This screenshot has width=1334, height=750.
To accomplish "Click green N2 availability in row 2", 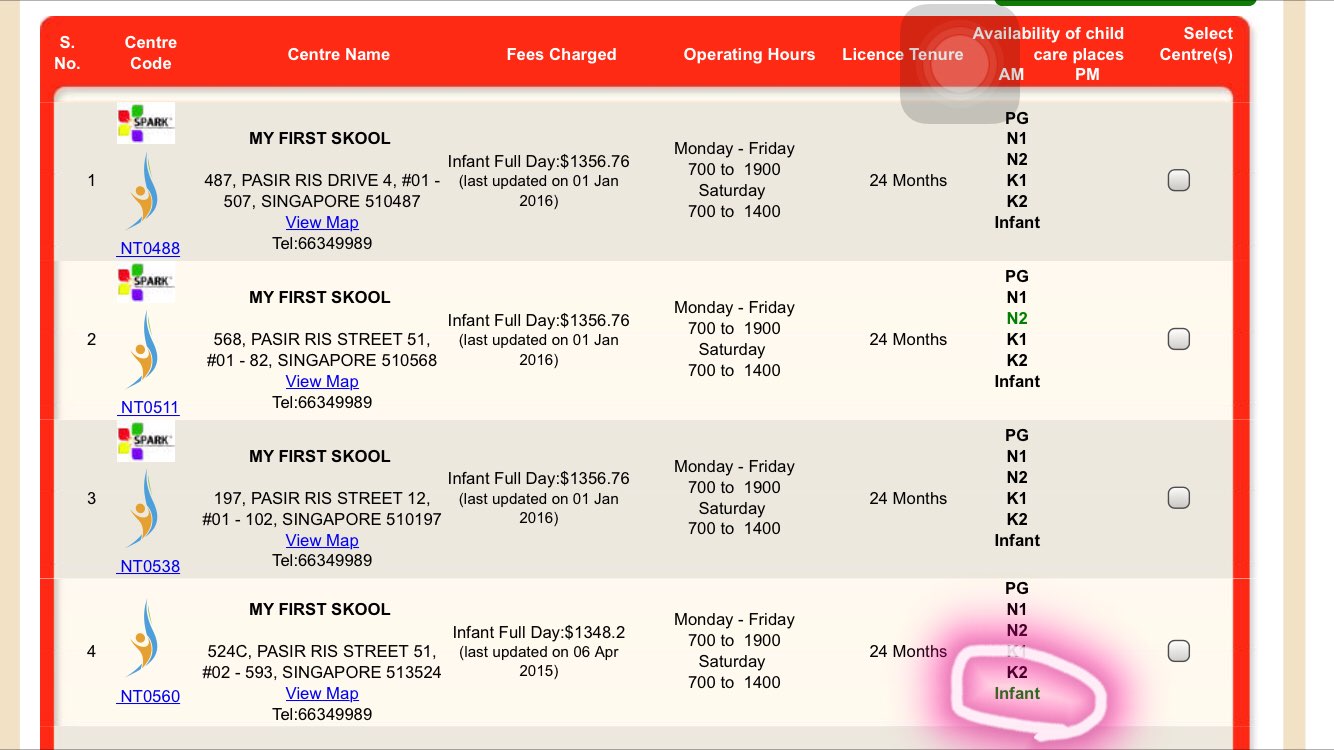I will pyautogui.click(x=1016, y=318).
